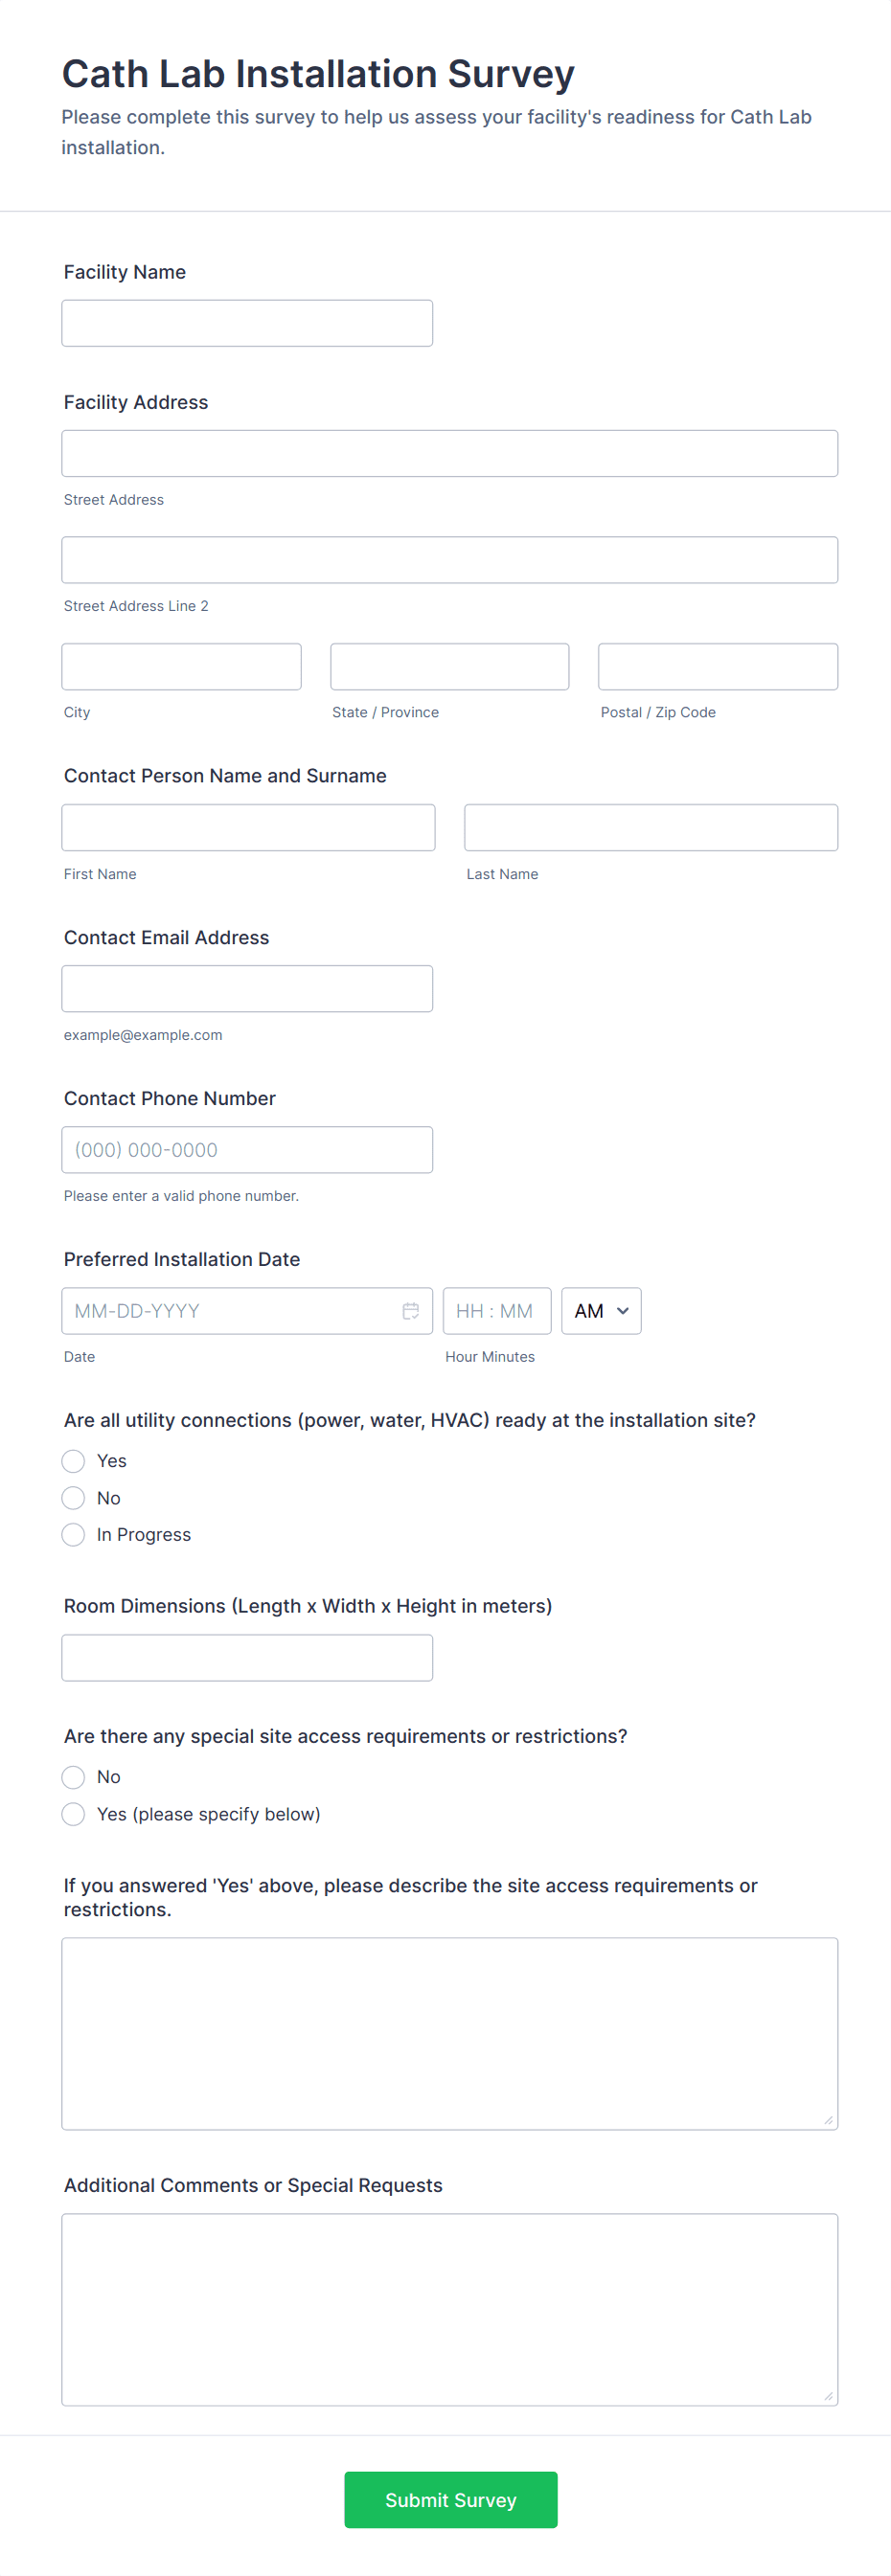Select No for site access restrictions
This screenshot has height=2576, width=891.
point(73,1777)
